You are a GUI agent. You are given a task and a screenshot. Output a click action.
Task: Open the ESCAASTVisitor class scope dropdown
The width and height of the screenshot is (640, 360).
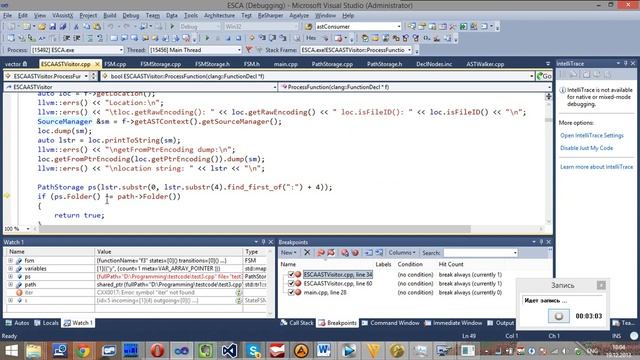[x=141, y=87]
